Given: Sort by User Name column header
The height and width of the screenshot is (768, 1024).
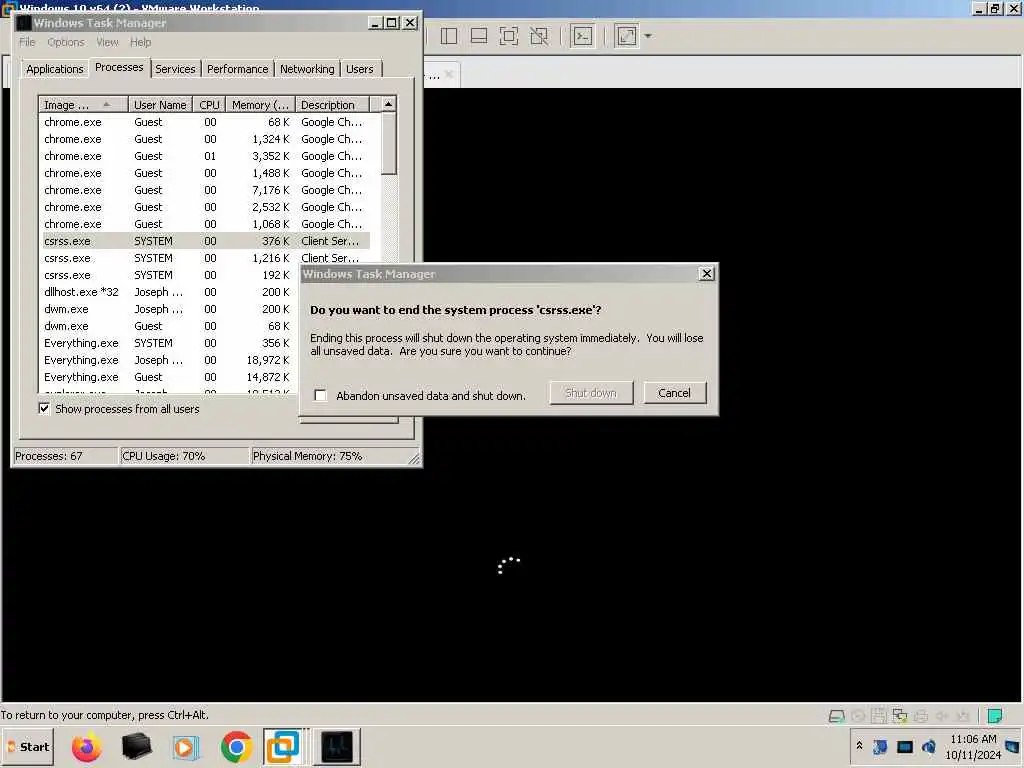Looking at the screenshot, I should click(x=160, y=104).
